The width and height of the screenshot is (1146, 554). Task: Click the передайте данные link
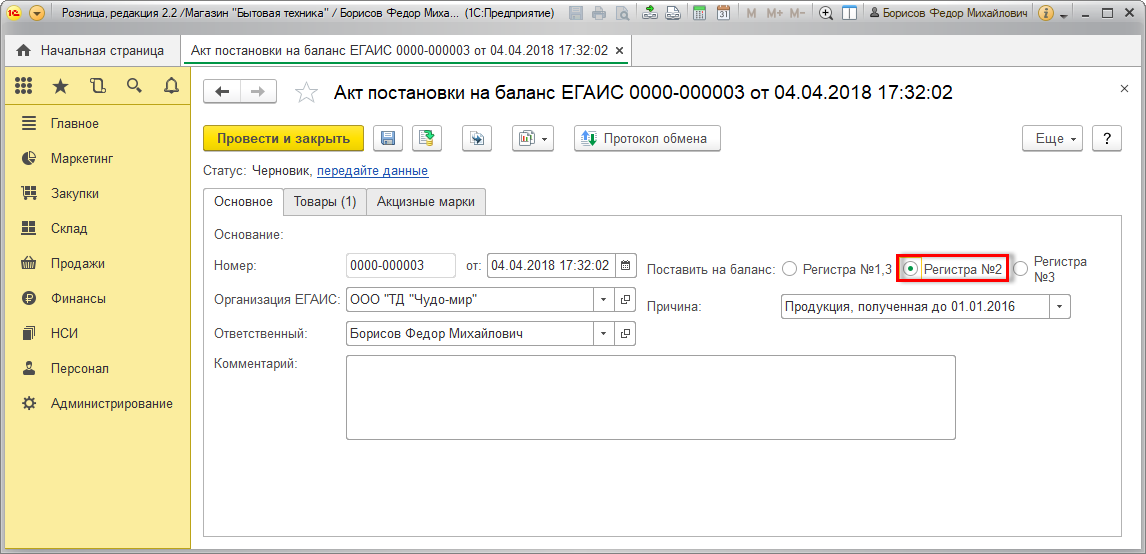click(x=372, y=171)
